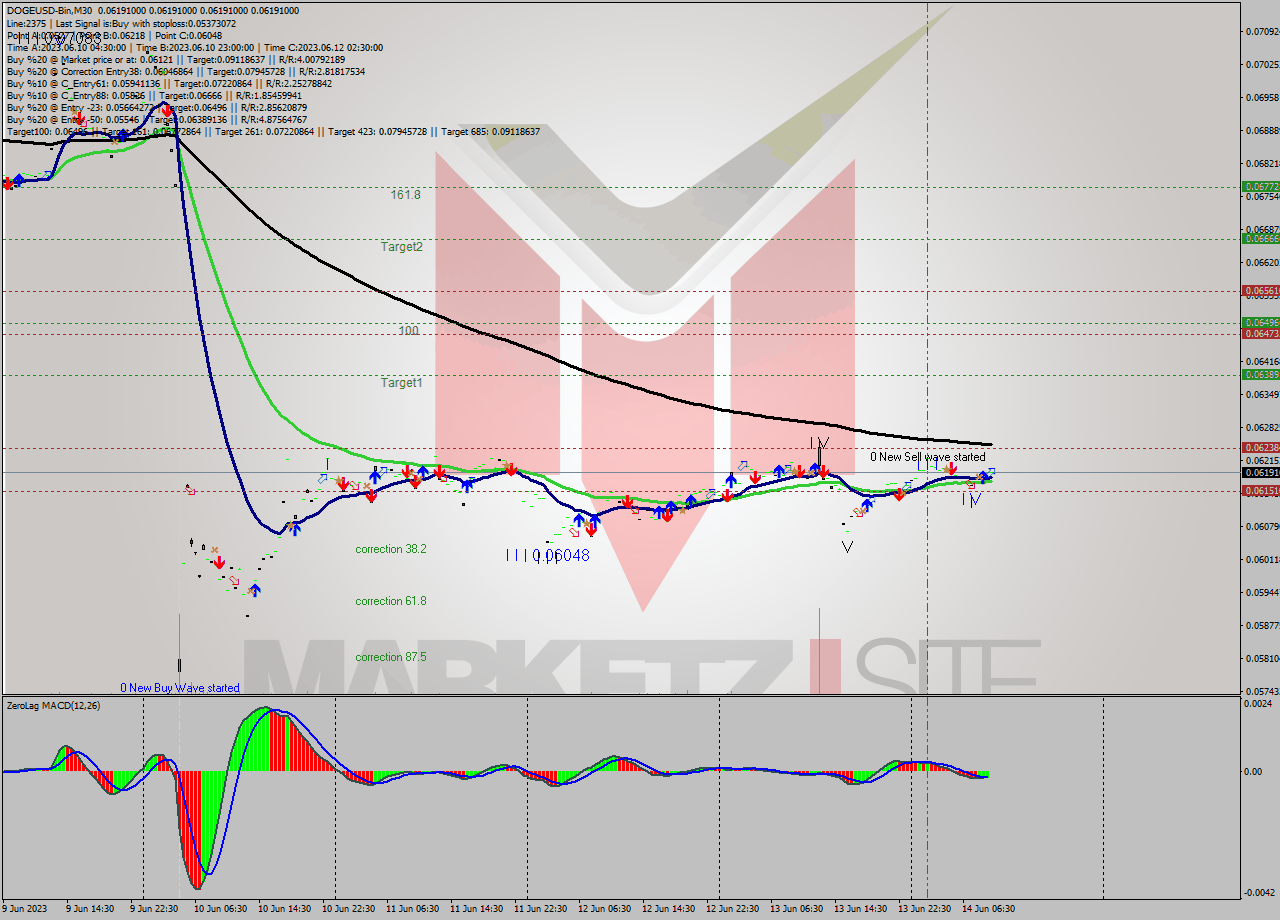
Task: Click '10 Jun 14:30' on time axis
Action: pos(284,908)
